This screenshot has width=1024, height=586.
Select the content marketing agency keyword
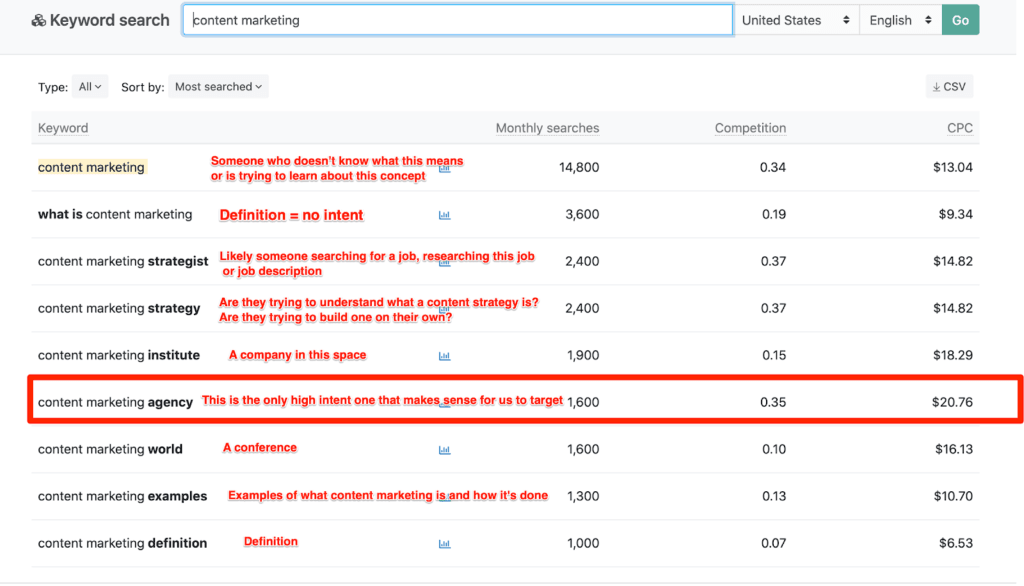click(116, 402)
